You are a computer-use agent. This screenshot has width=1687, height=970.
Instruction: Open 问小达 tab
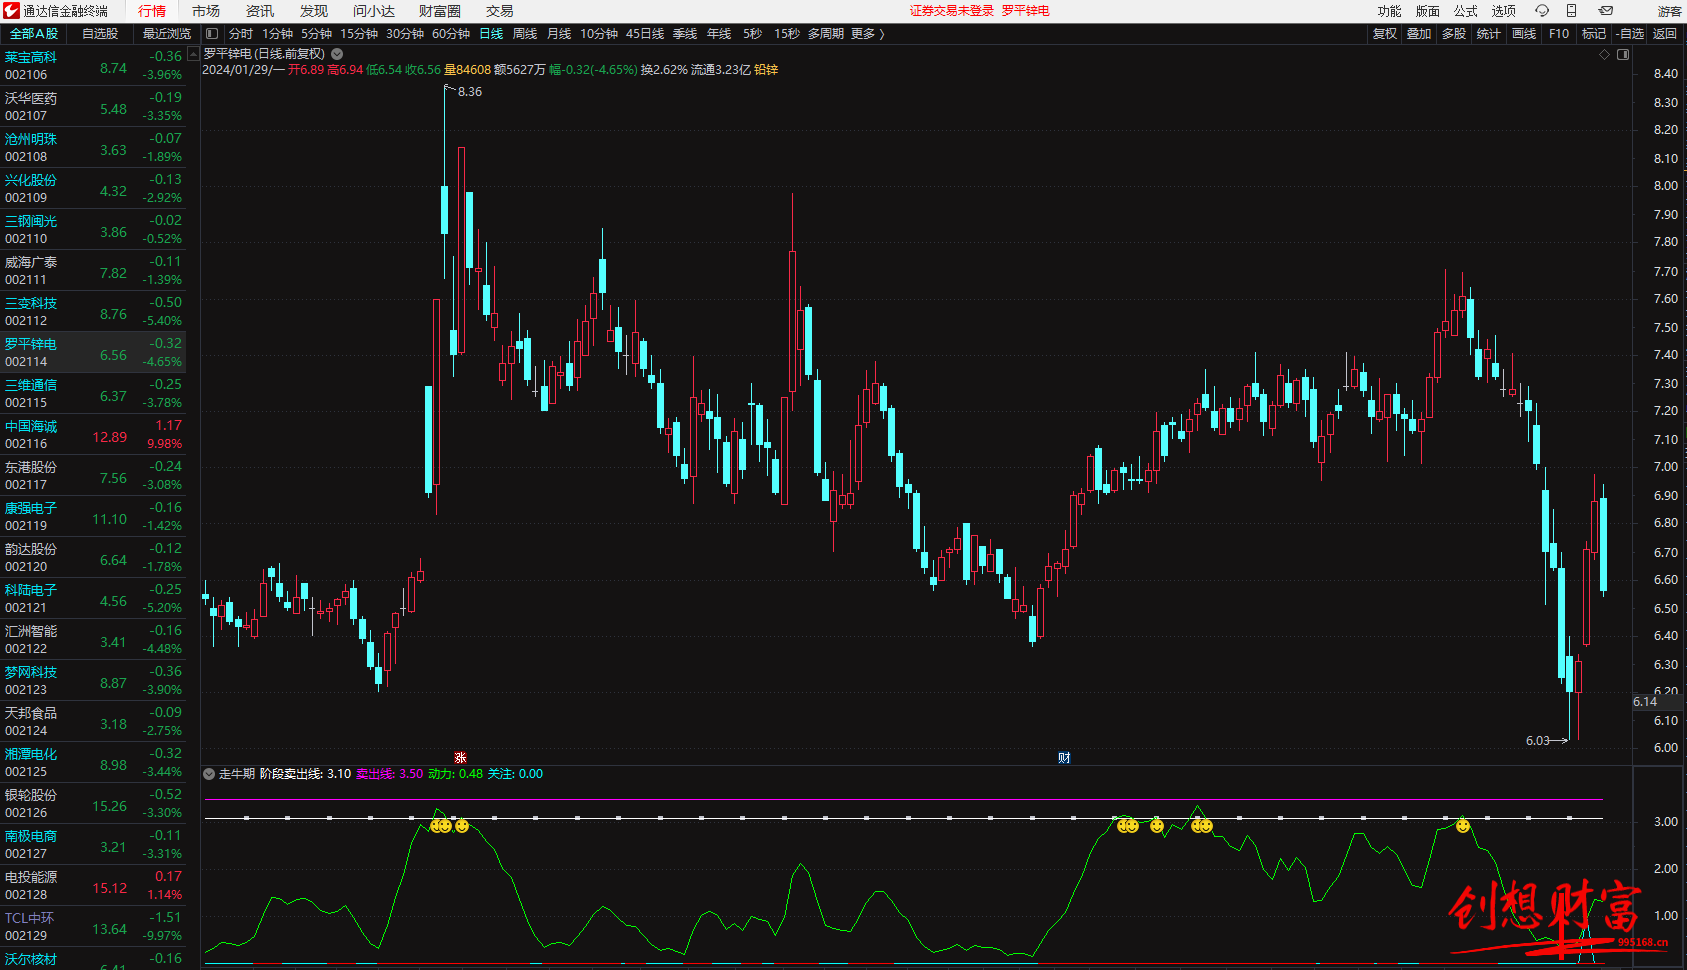374,11
